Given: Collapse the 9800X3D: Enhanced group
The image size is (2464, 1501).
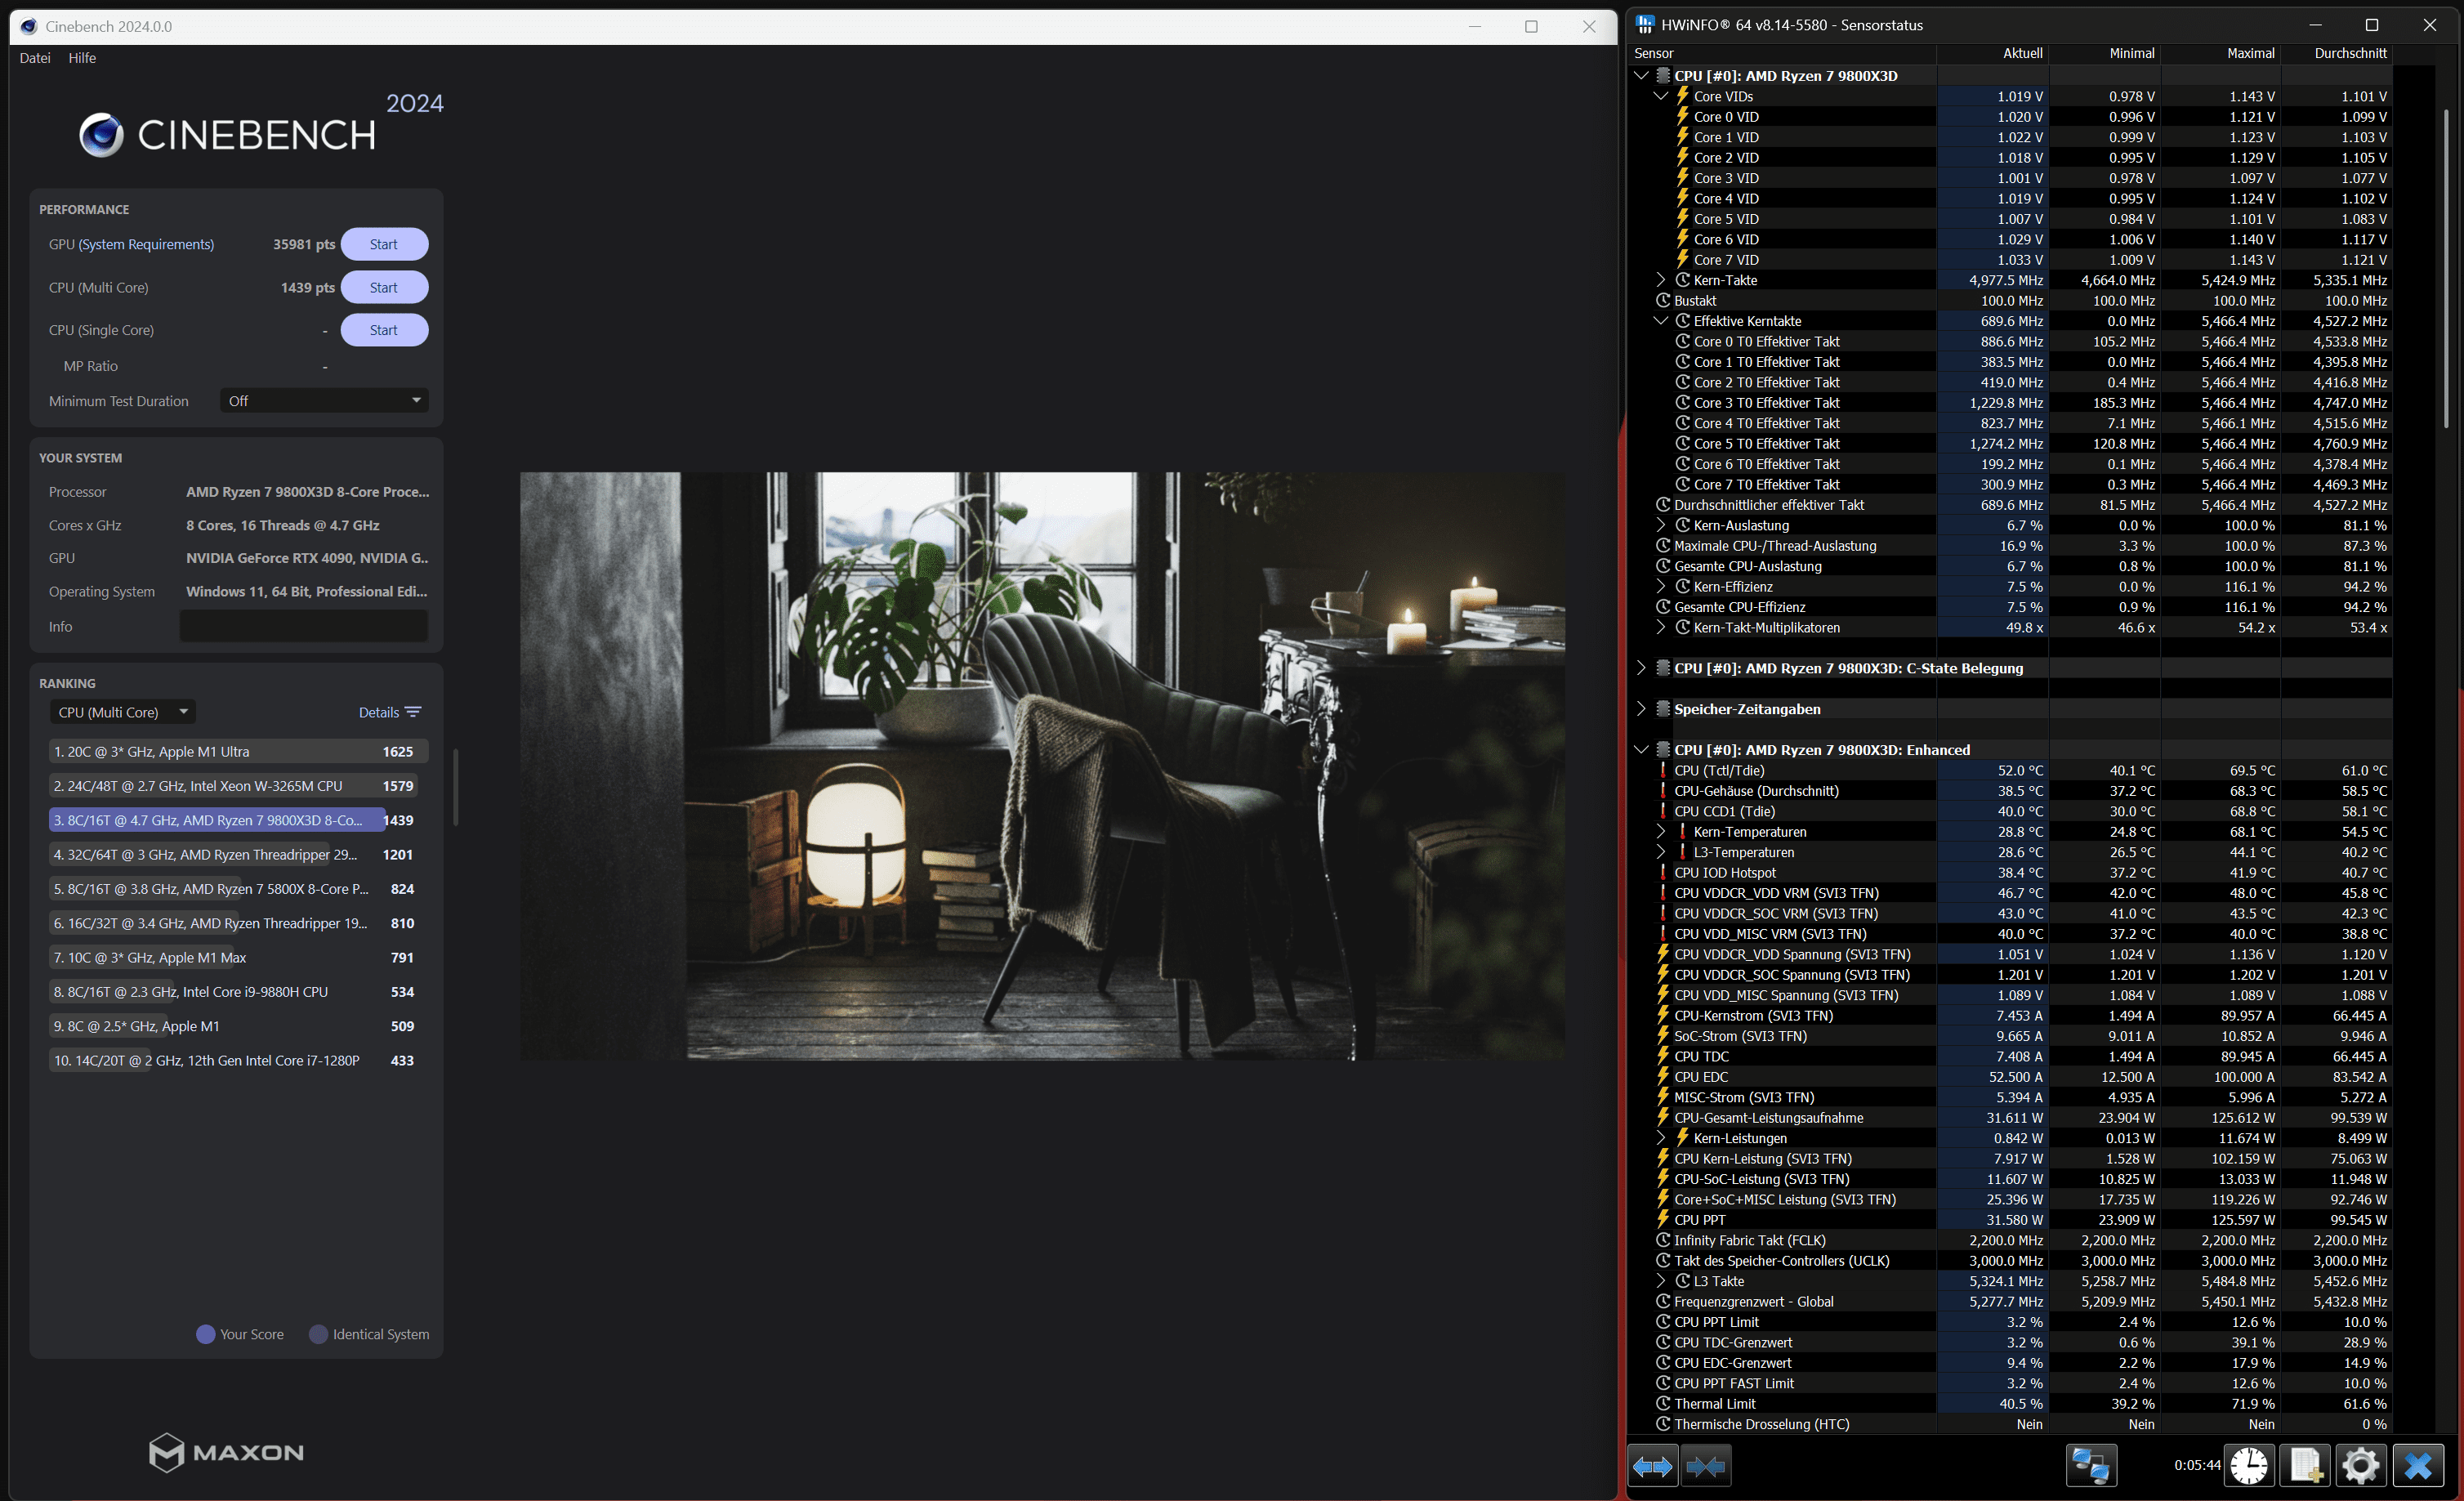Looking at the screenshot, I should (1641, 750).
